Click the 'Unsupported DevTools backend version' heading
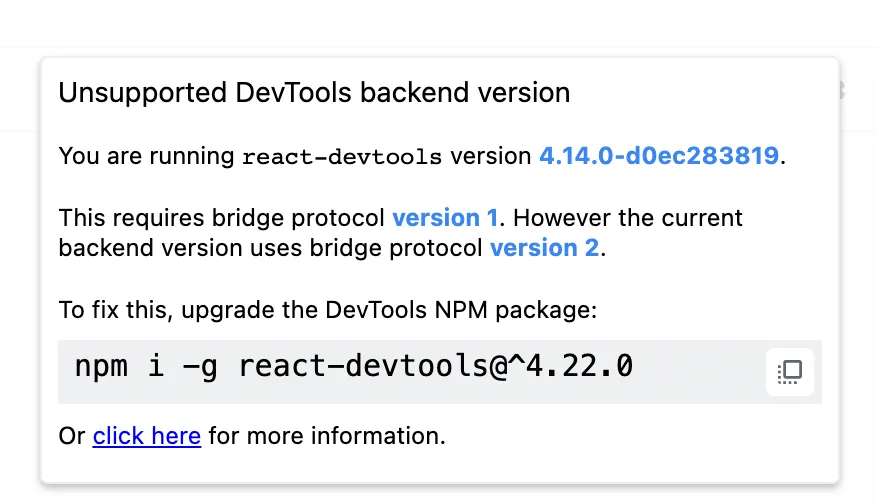Image resolution: width=878 pixels, height=502 pixels. point(314,93)
